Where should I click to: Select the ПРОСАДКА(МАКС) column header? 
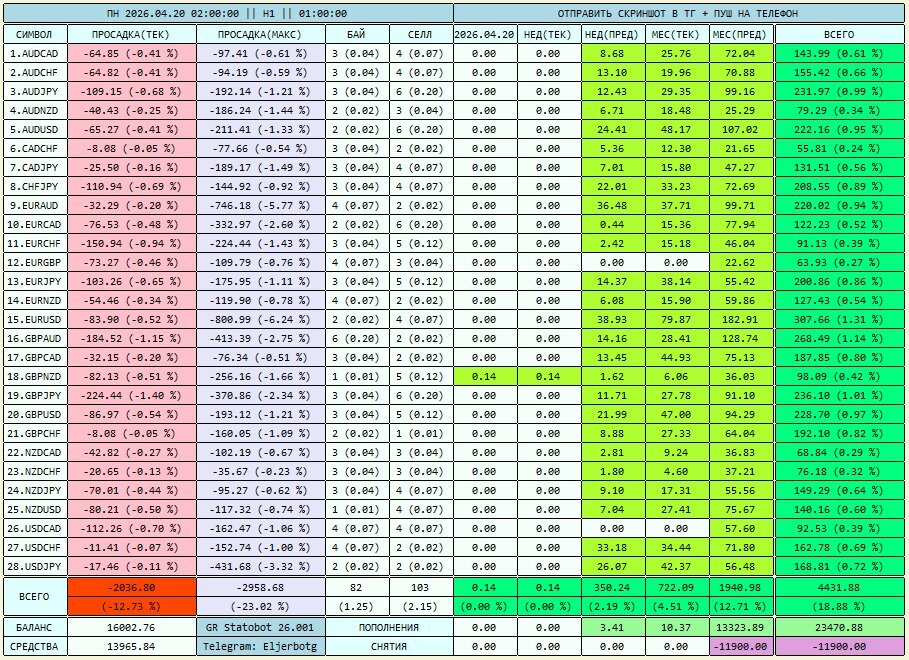pyautogui.click(x=260, y=34)
